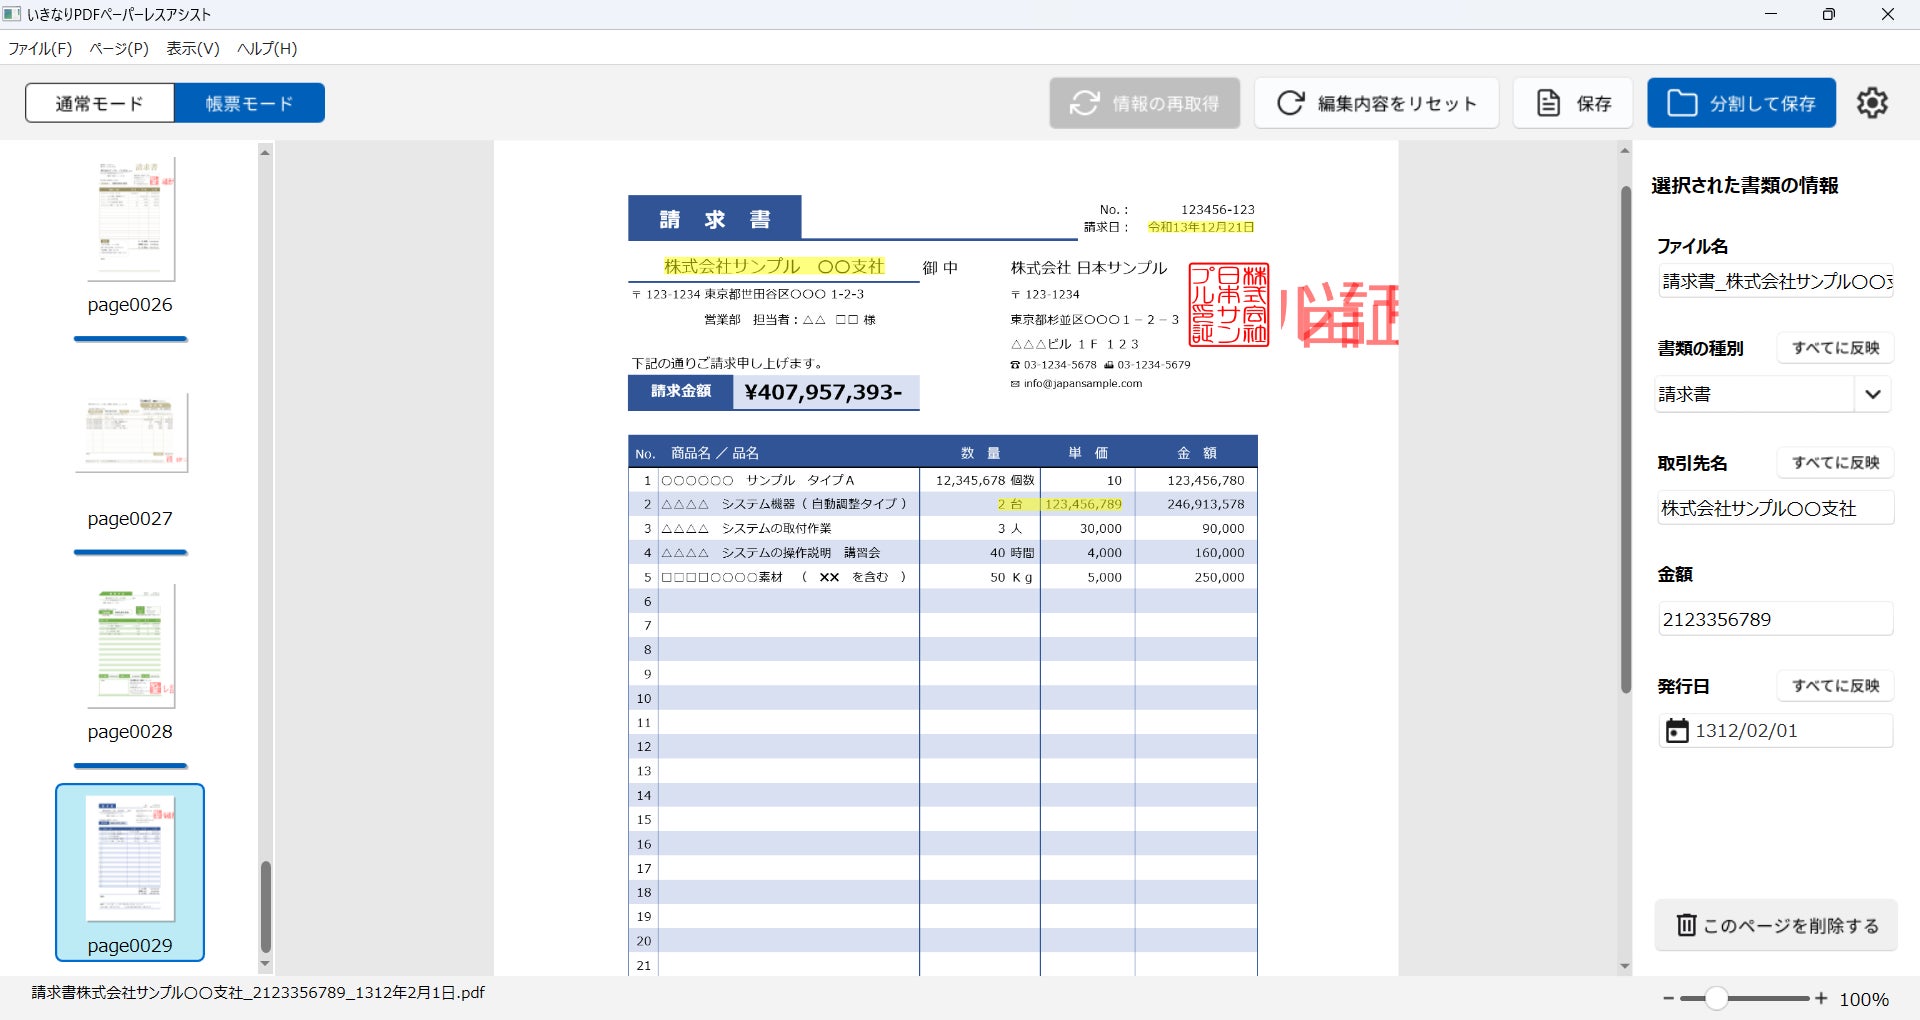This screenshot has height=1020, width=1920.
Task: Open the ページ(P) menu
Action: [x=119, y=48]
